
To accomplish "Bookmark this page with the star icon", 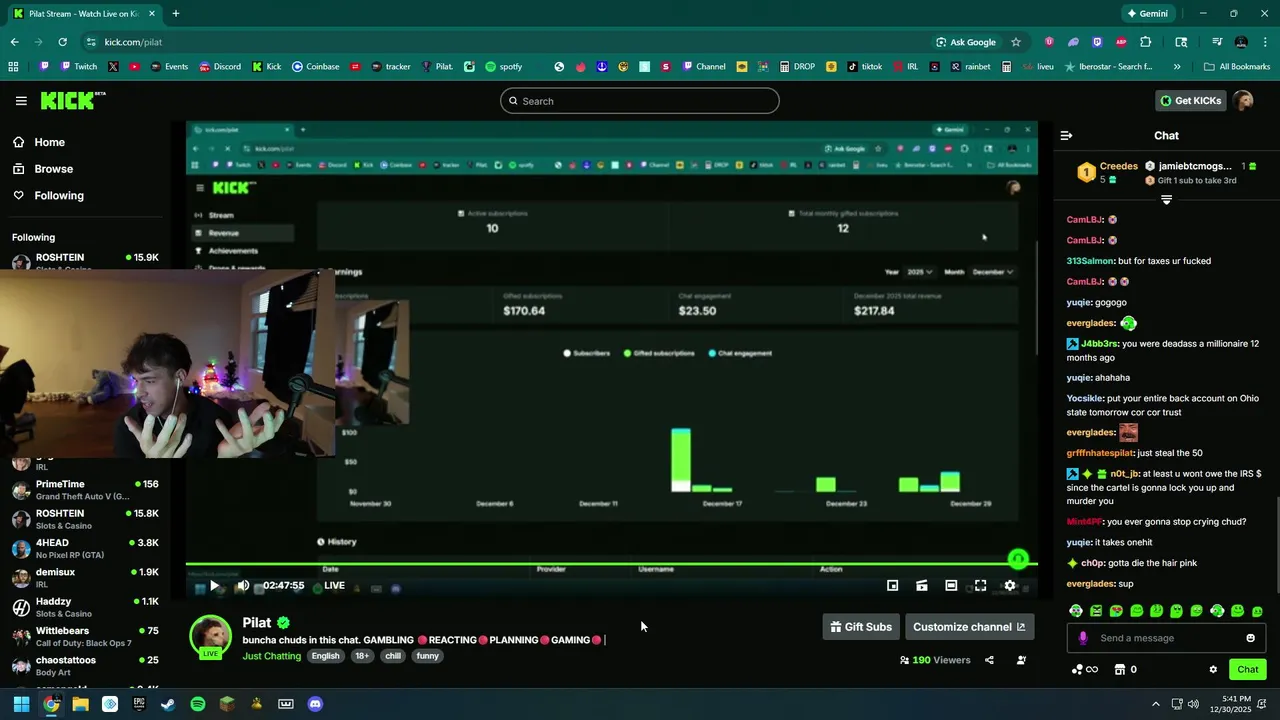I will click(x=1016, y=42).
